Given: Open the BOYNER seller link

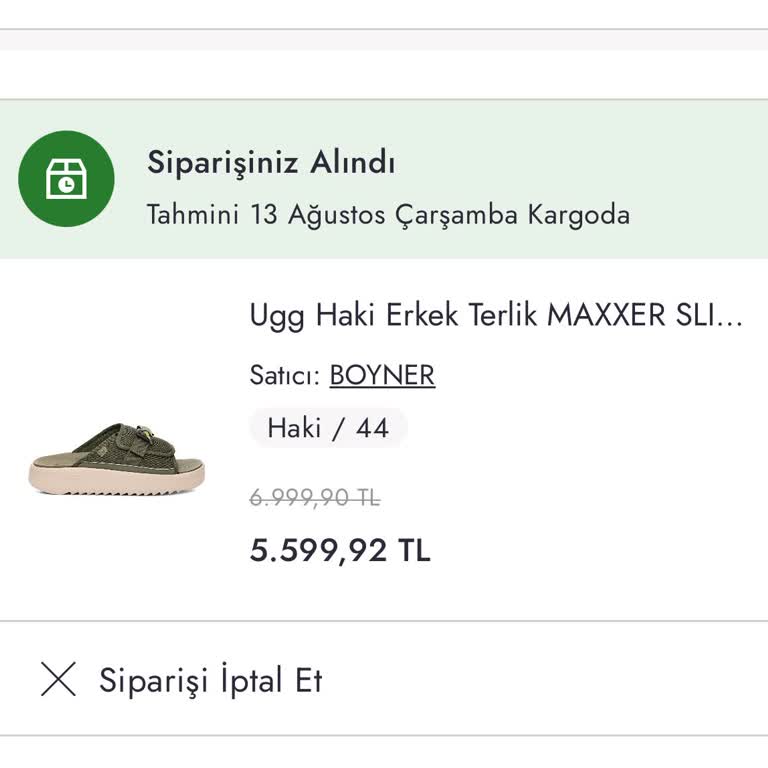Looking at the screenshot, I should [x=382, y=375].
